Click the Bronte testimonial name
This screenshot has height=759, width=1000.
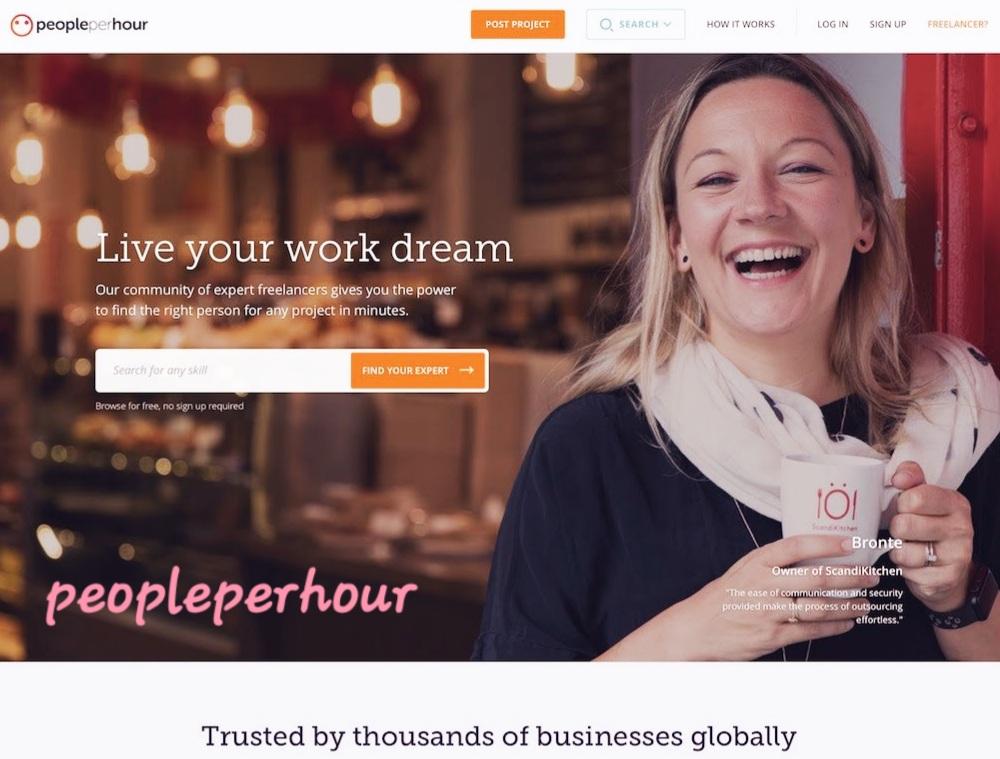point(877,542)
